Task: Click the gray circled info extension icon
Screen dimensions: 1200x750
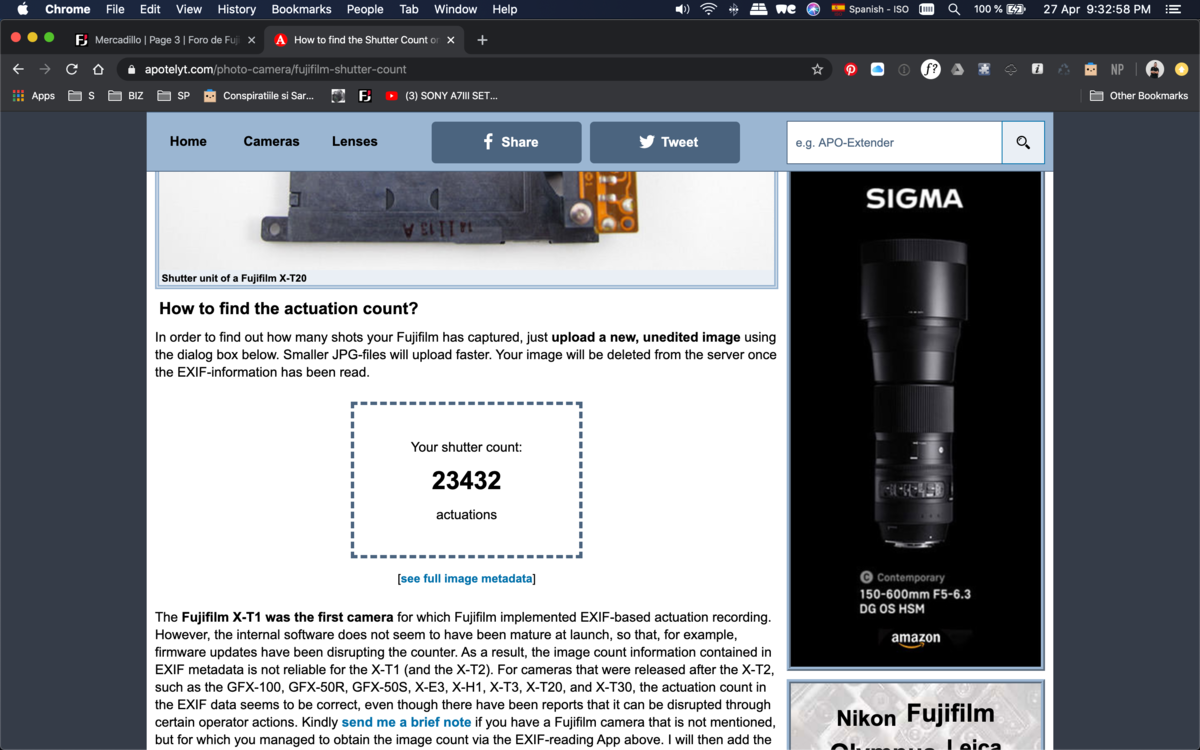Action: point(904,70)
